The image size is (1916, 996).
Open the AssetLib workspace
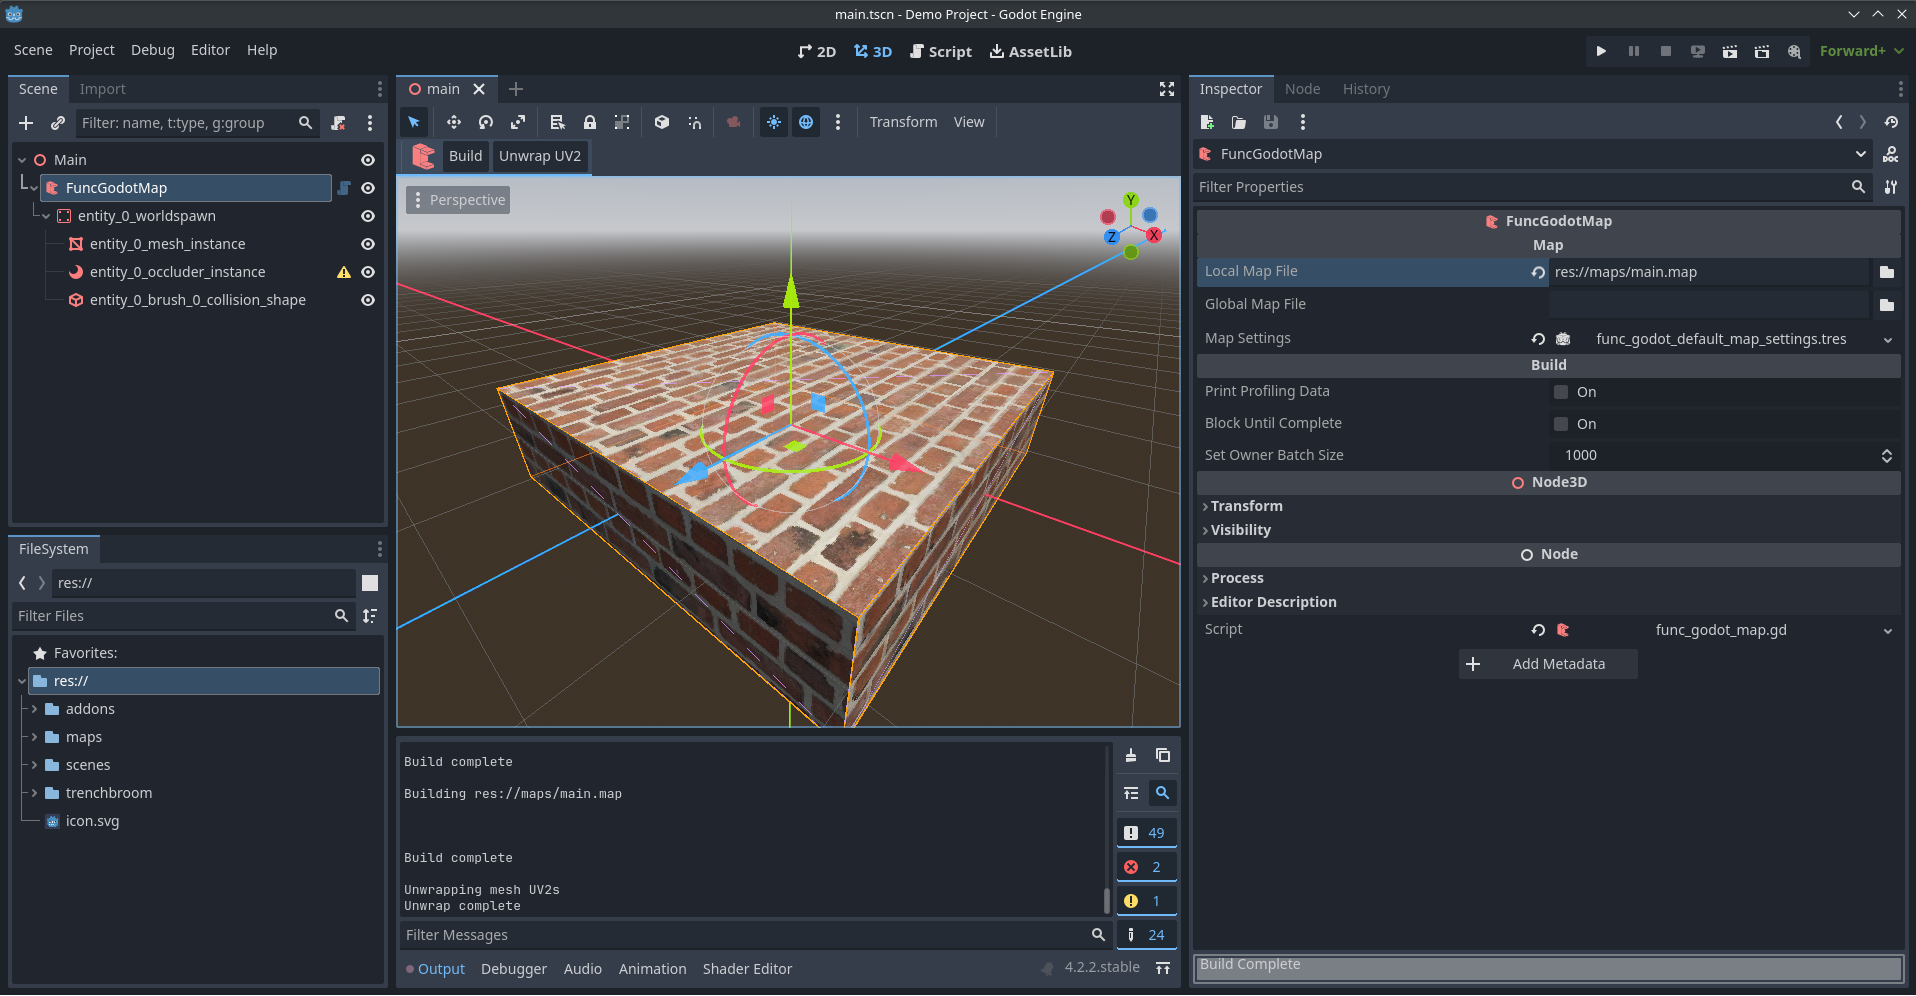1031,51
